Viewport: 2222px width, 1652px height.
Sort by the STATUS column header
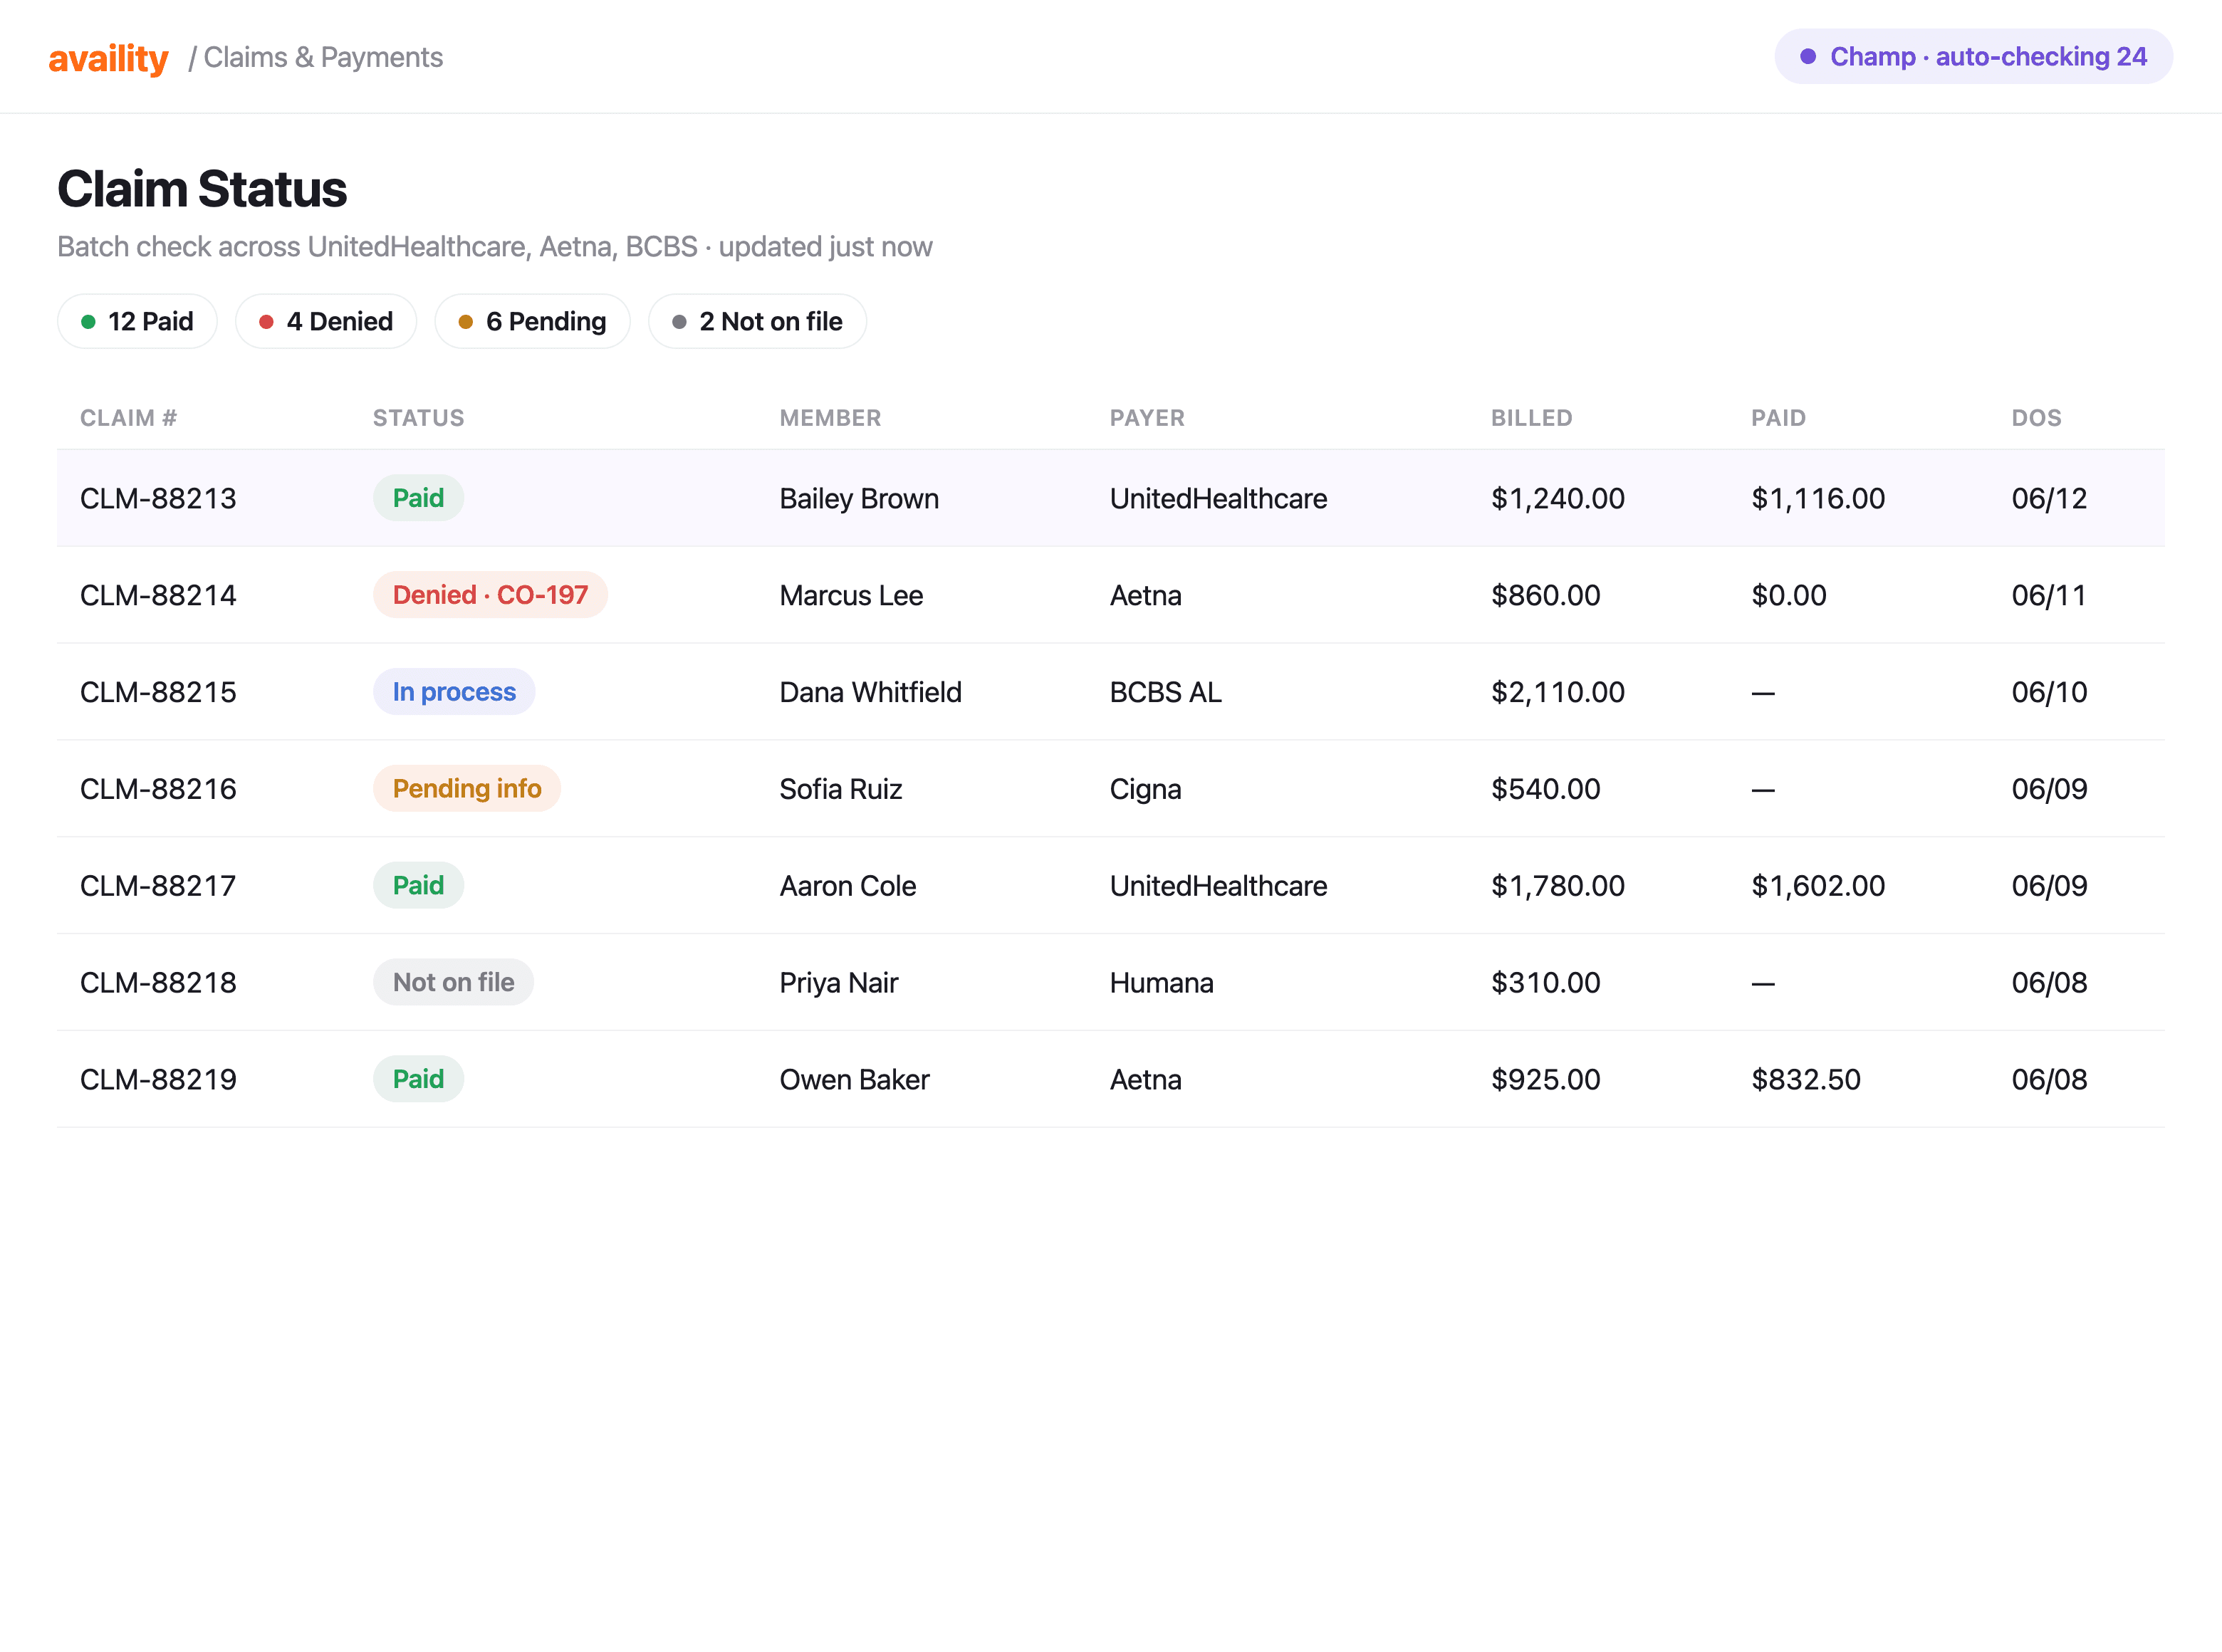(418, 418)
